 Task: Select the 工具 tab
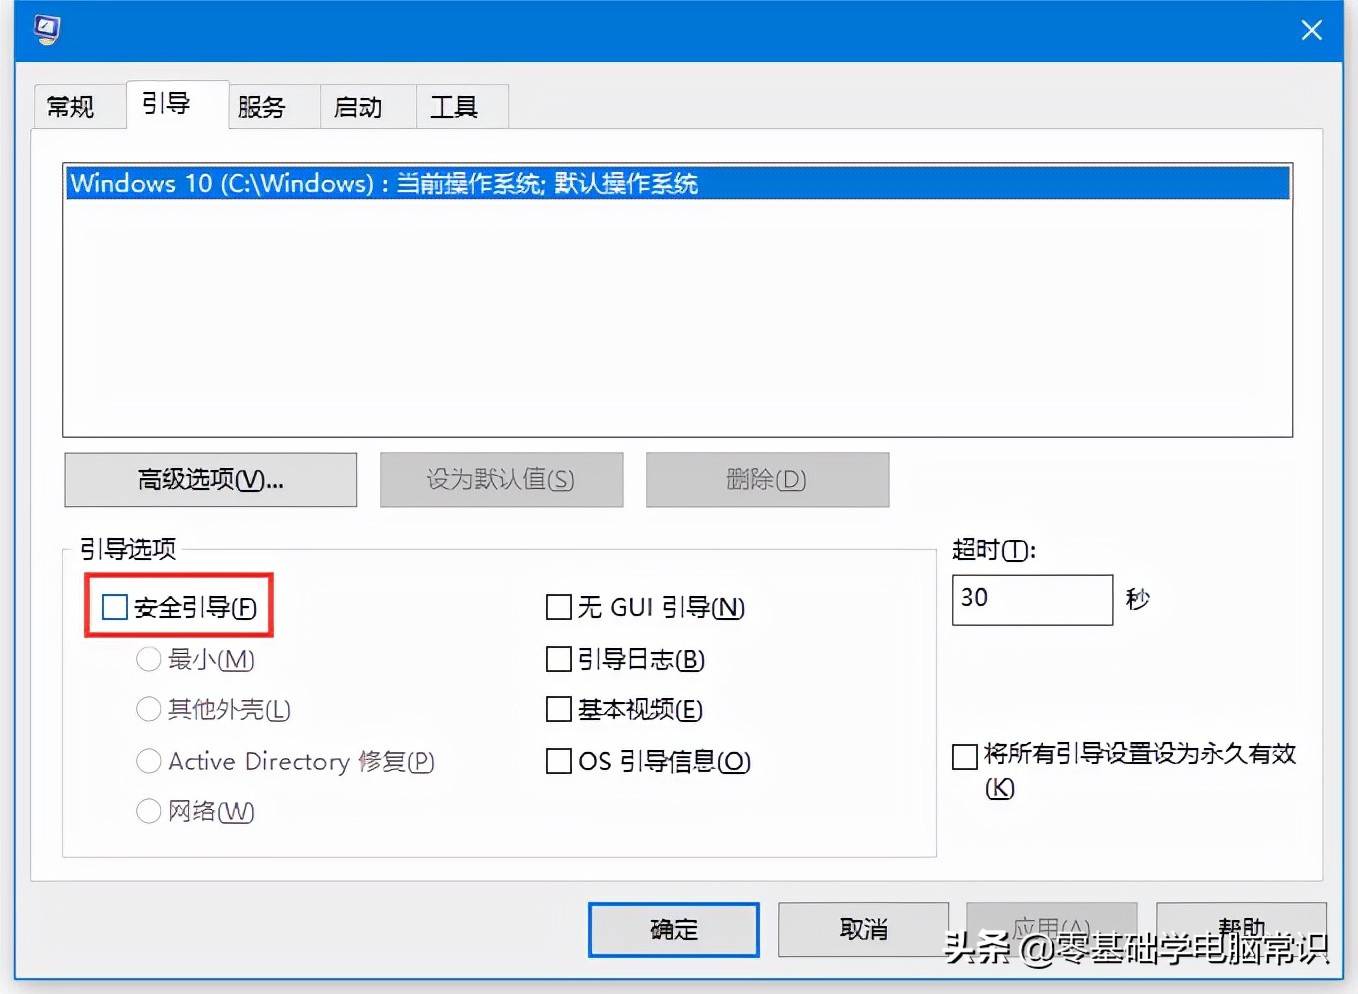click(454, 106)
